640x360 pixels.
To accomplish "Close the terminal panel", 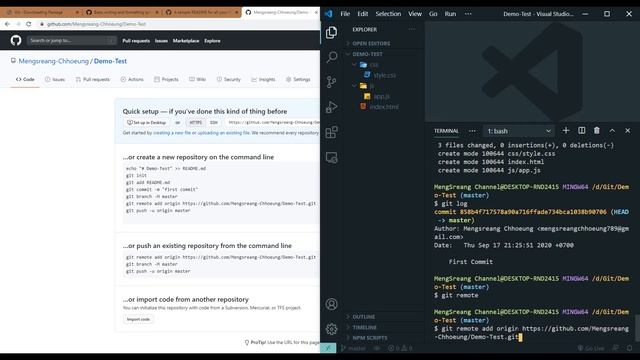I will coord(628,131).
